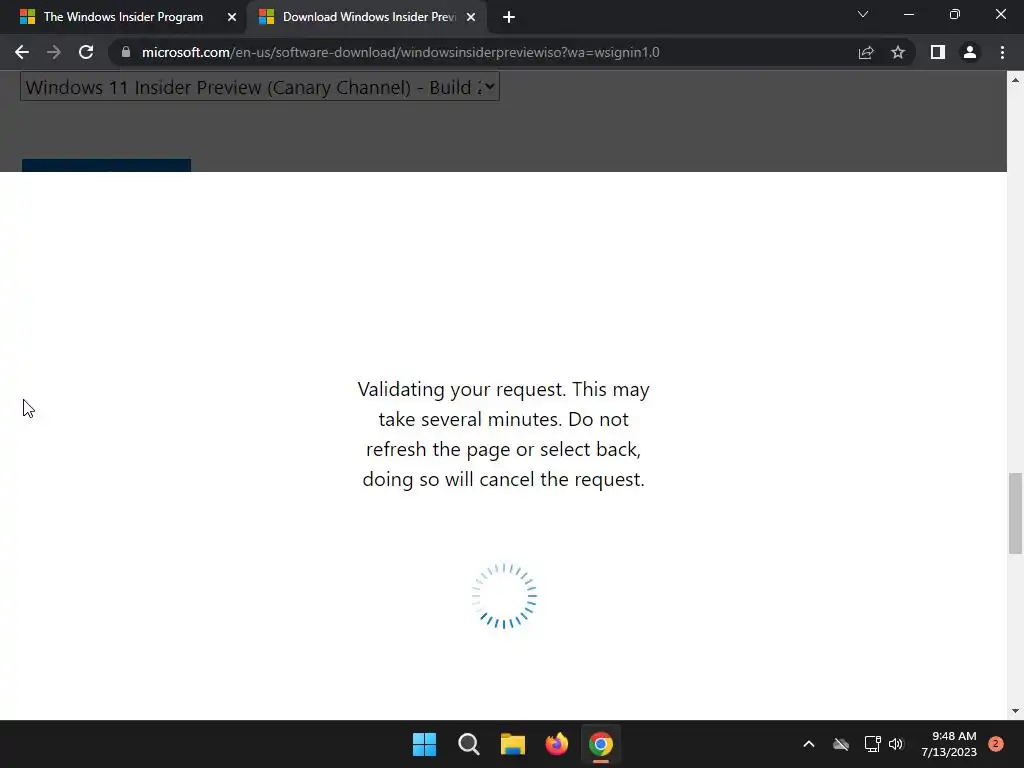The image size is (1024, 768).
Task: Click the address bar URL
Action: pyautogui.click(x=400, y=52)
